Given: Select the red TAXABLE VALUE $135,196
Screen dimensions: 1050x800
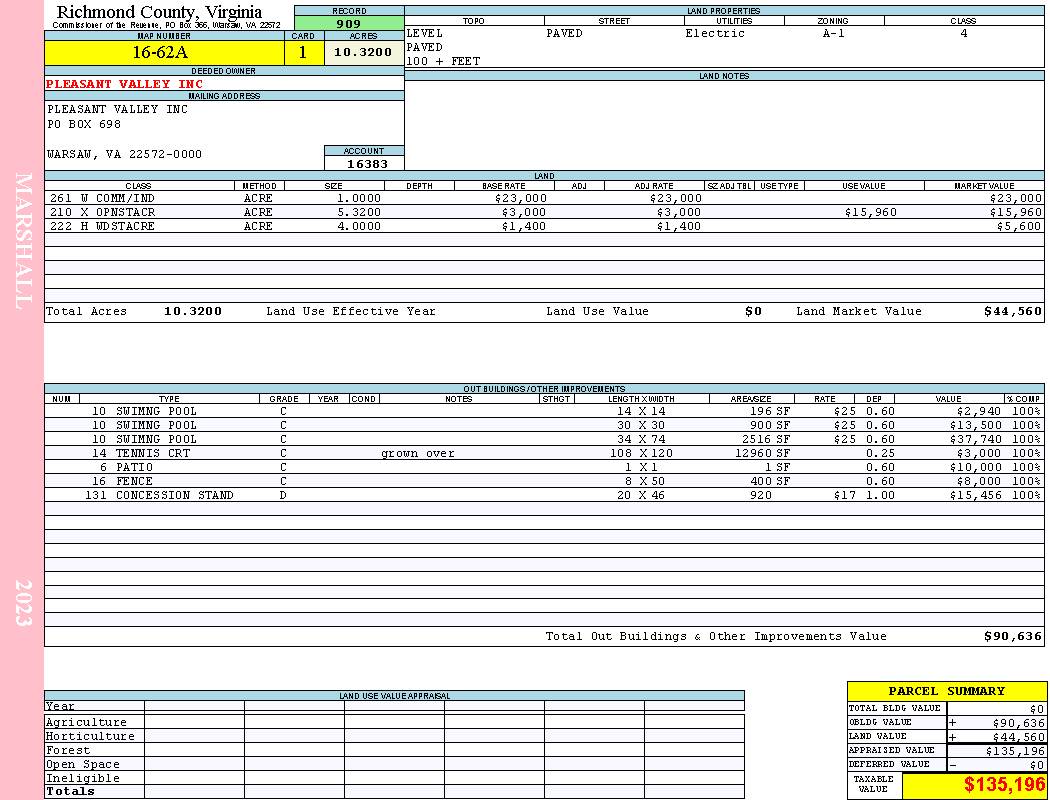Looking at the screenshot, I should 1004,785.
